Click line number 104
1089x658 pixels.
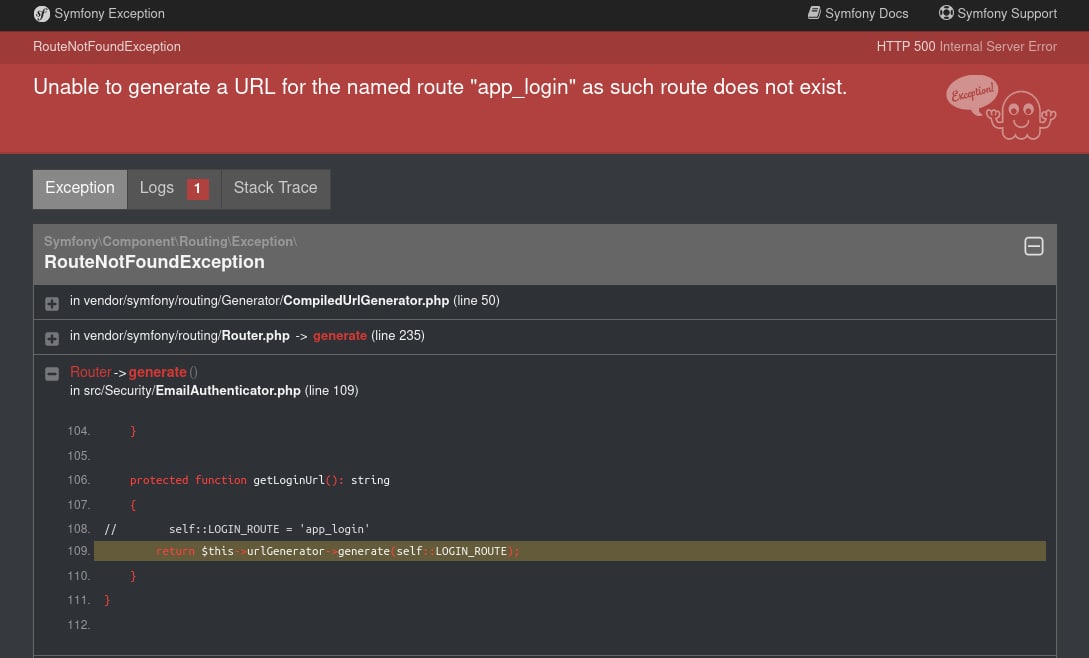(x=78, y=431)
